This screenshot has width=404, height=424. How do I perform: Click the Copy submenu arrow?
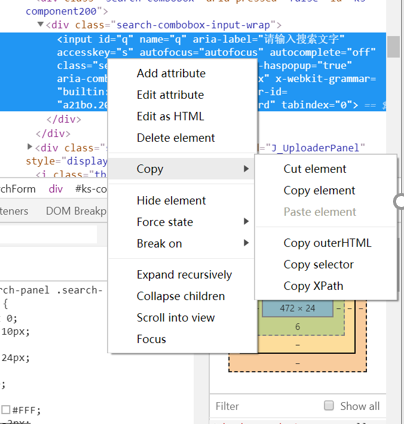pos(246,169)
